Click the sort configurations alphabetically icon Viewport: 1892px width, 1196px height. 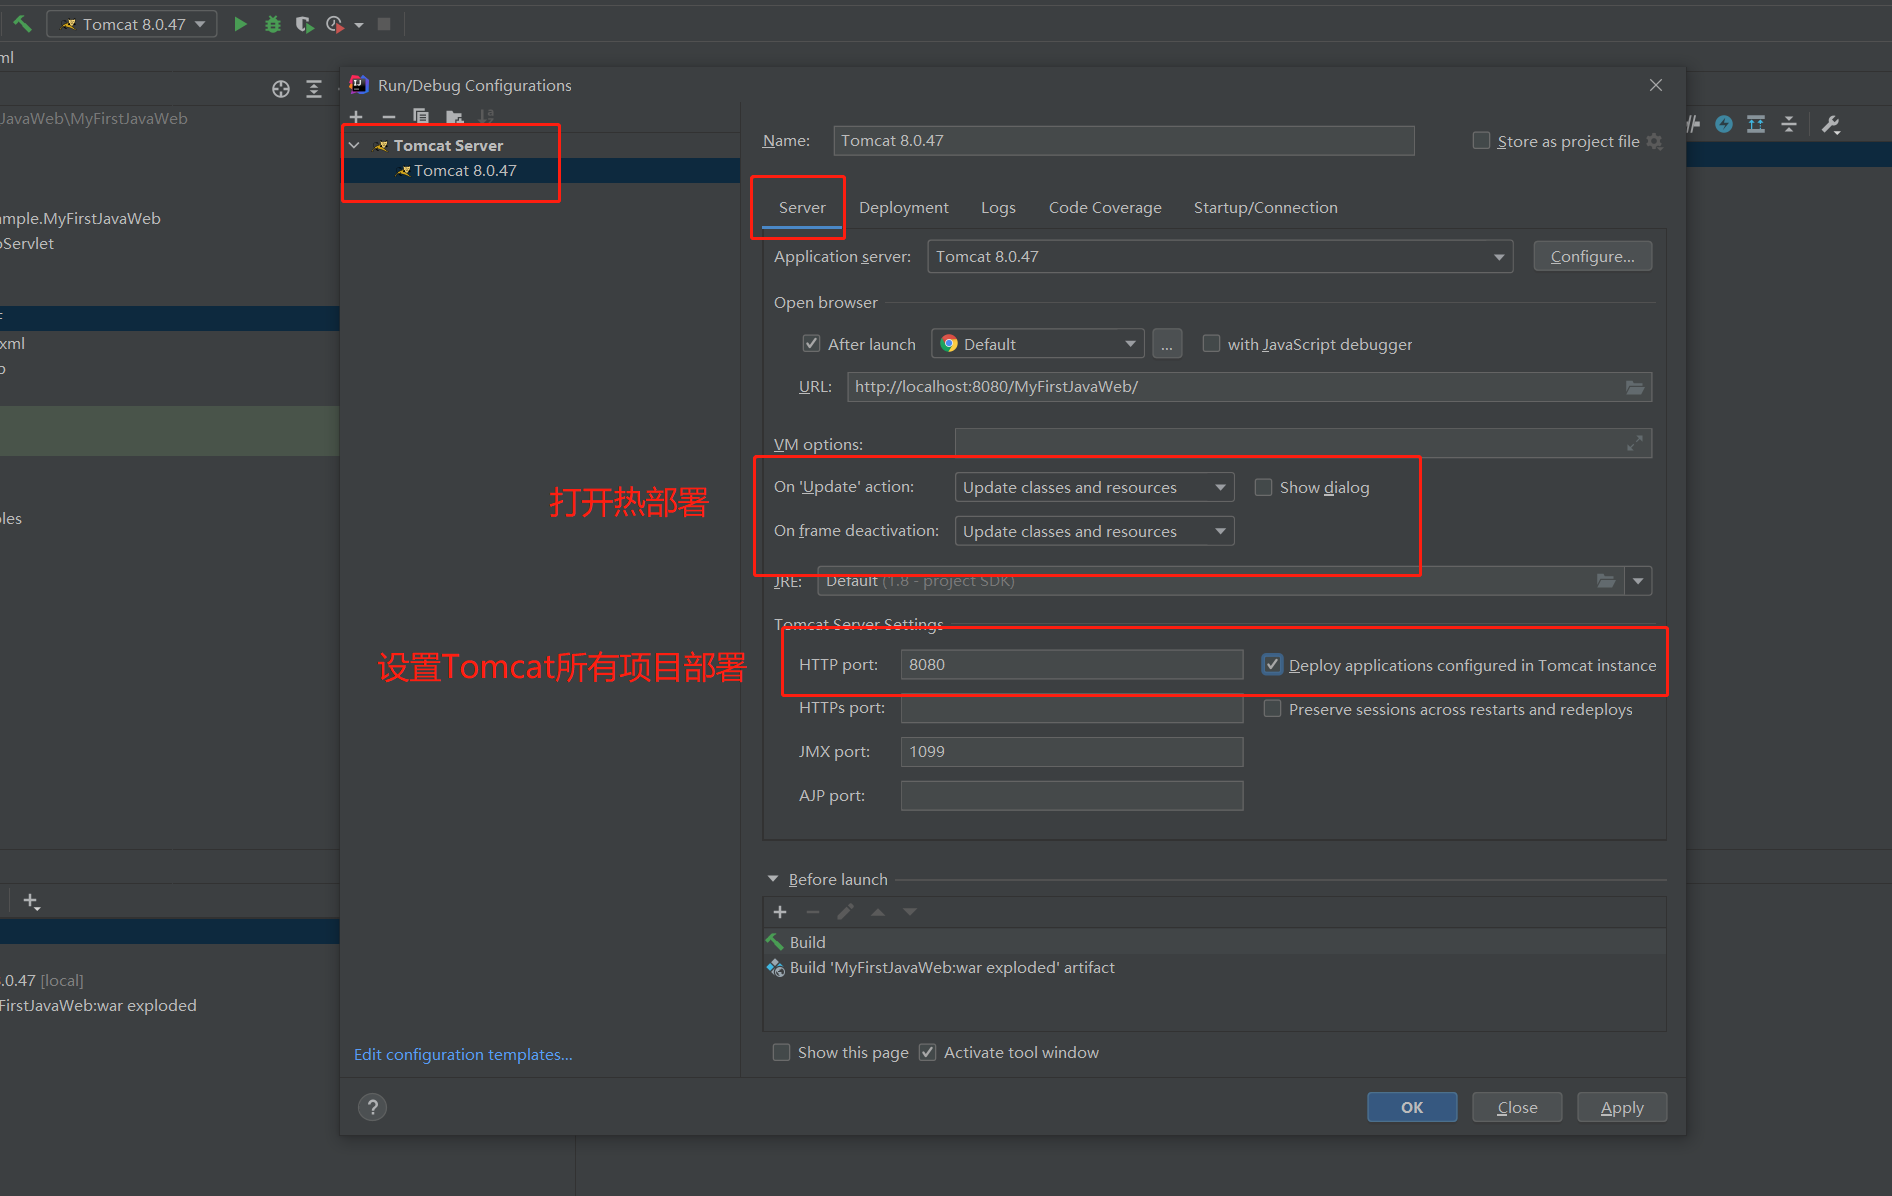pos(487,117)
